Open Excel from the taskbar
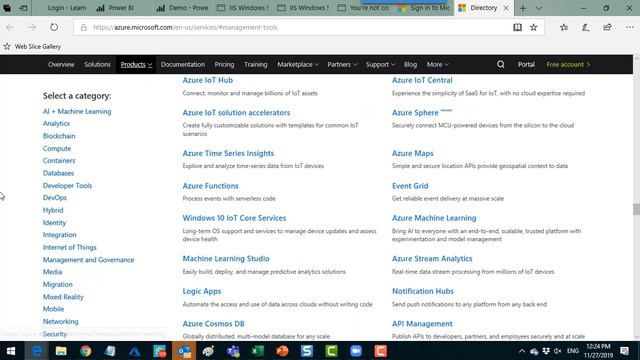 [258, 351]
